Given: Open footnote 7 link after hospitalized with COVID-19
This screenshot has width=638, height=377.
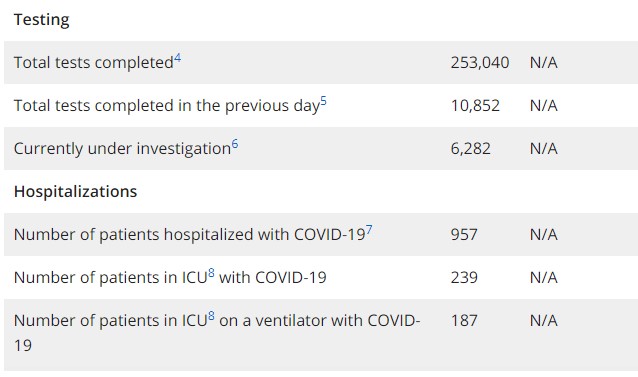Looking at the screenshot, I should [369, 231].
